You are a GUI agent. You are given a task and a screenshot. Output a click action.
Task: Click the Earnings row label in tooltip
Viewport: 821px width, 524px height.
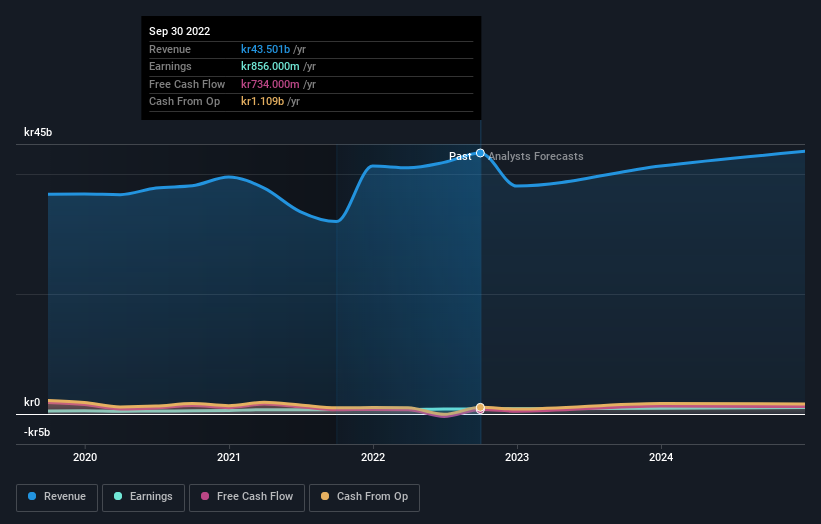(x=170, y=66)
